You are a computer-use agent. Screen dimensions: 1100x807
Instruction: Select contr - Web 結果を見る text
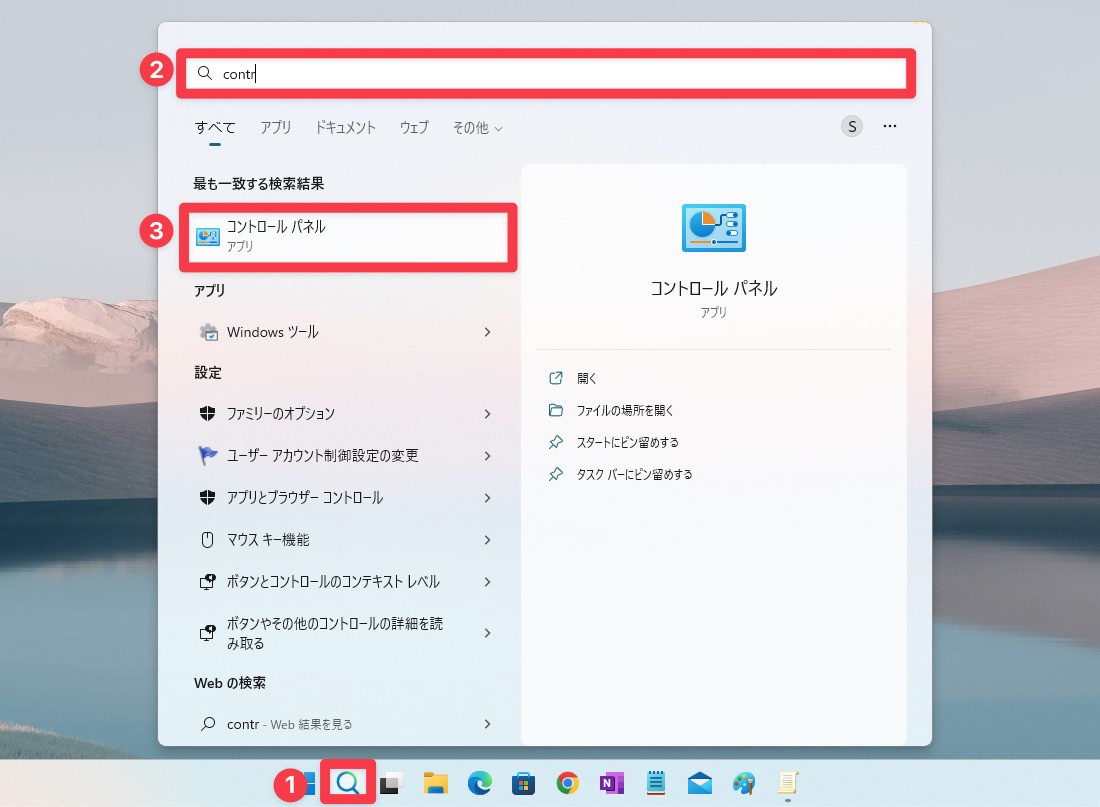[x=289, y=724]
